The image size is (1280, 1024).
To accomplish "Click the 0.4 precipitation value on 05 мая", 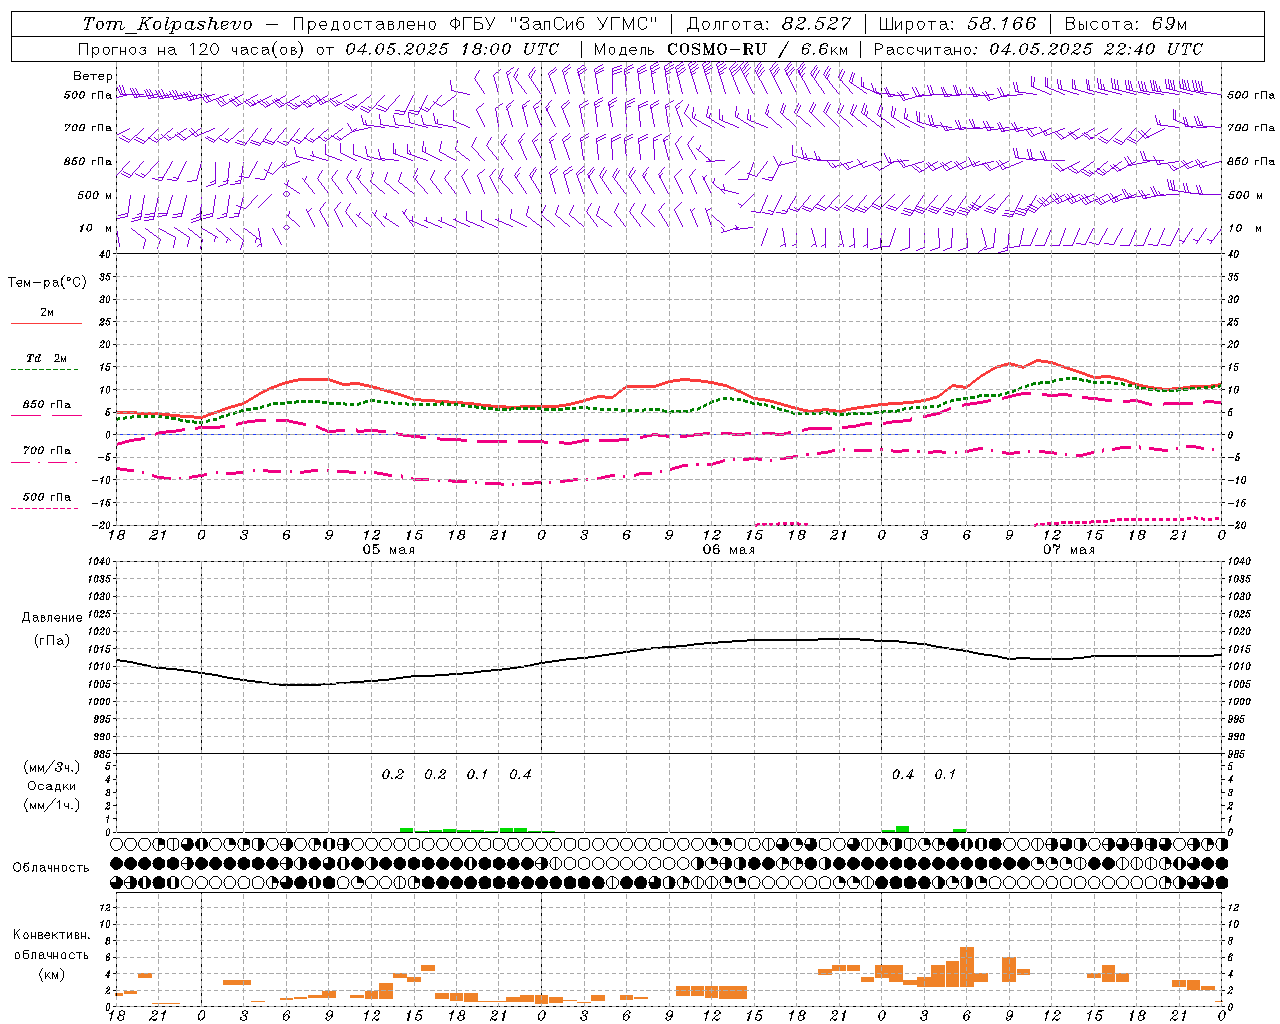I will (520, 774).
